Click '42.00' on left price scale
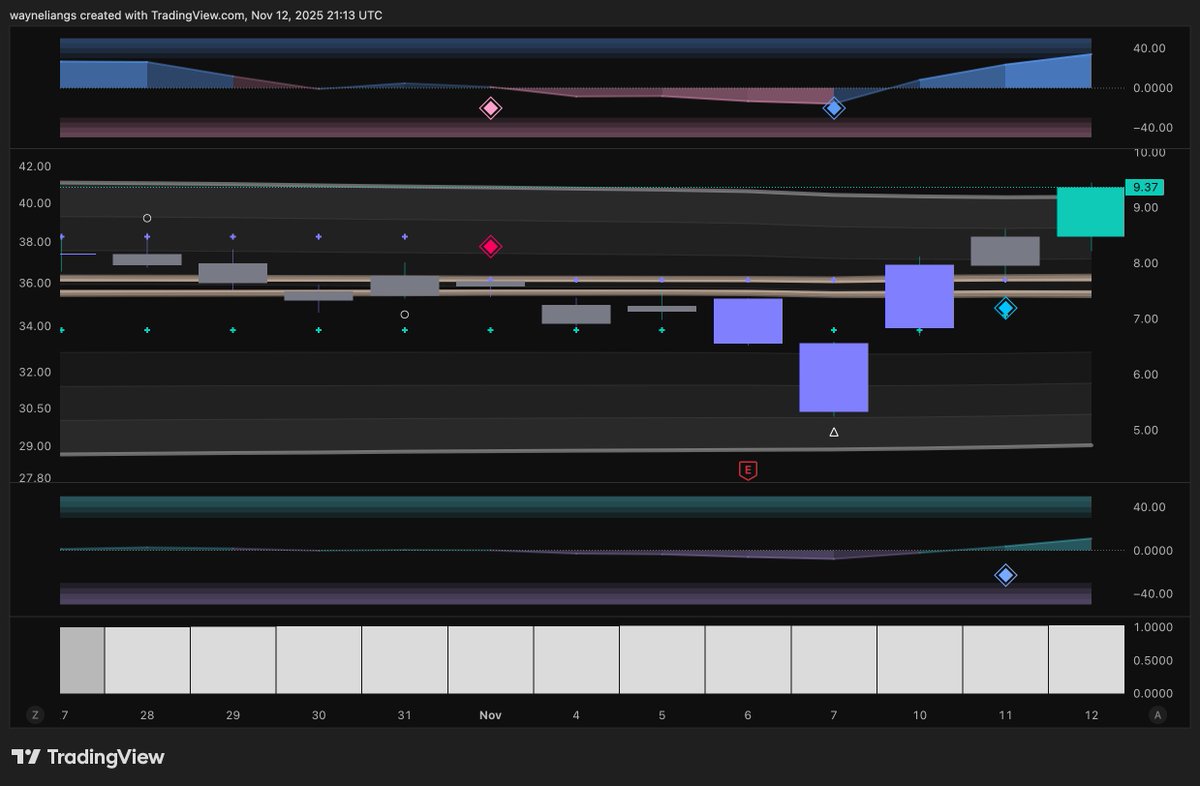The width and height of the screenshot is (1200, 786). pyautogui.click(x=37, y=167)
